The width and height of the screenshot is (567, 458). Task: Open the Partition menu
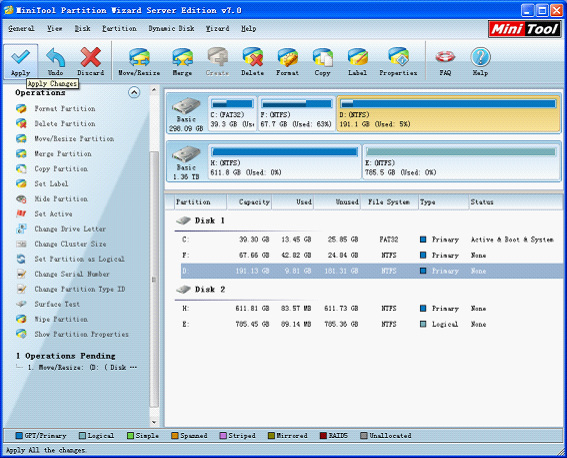click(119, 28)
